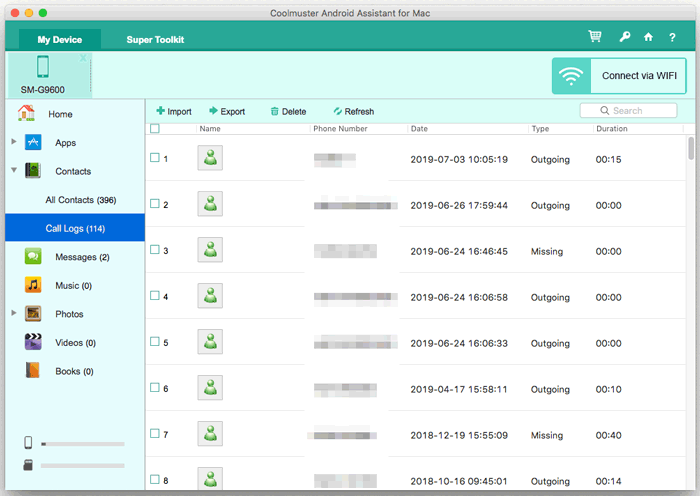Click contact avatar in row 2
Viewport: 700px width, 496px height.
click(210, 204)
